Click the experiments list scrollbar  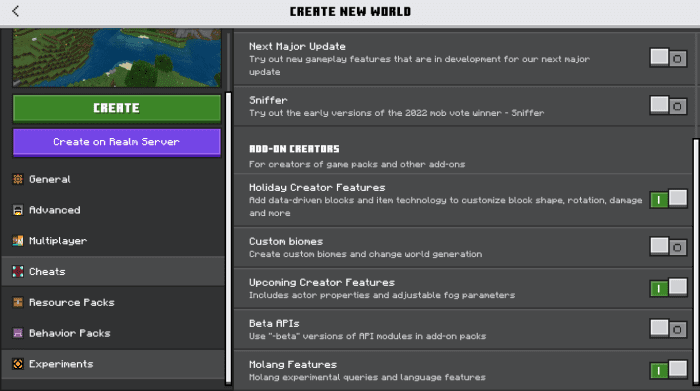(696, 261)
